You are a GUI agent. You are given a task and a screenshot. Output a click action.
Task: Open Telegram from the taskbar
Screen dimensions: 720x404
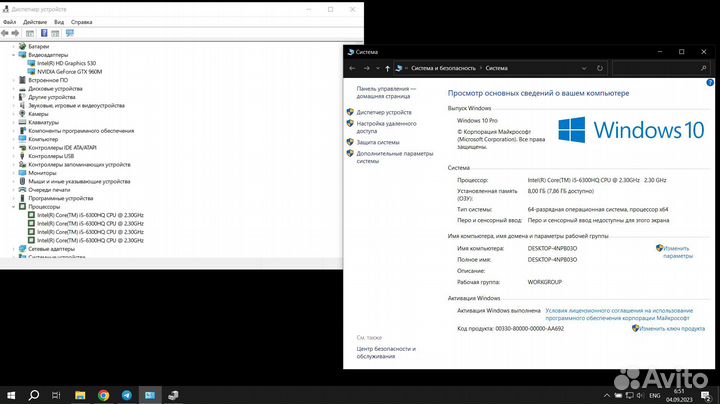(x=127, y=395)
